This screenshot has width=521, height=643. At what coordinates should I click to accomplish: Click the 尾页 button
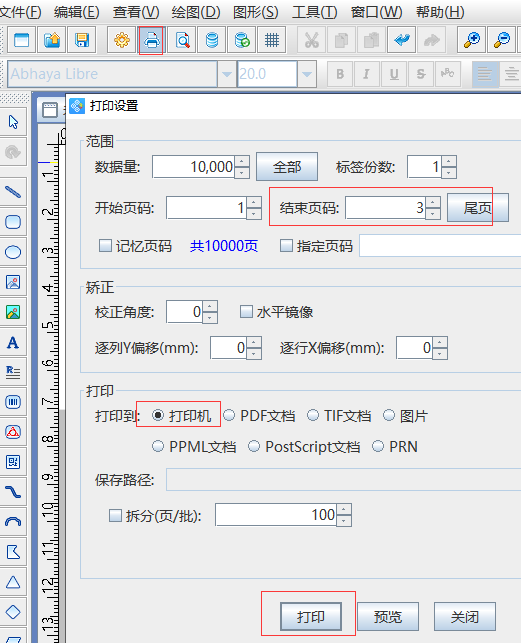(x=478, y=207)
